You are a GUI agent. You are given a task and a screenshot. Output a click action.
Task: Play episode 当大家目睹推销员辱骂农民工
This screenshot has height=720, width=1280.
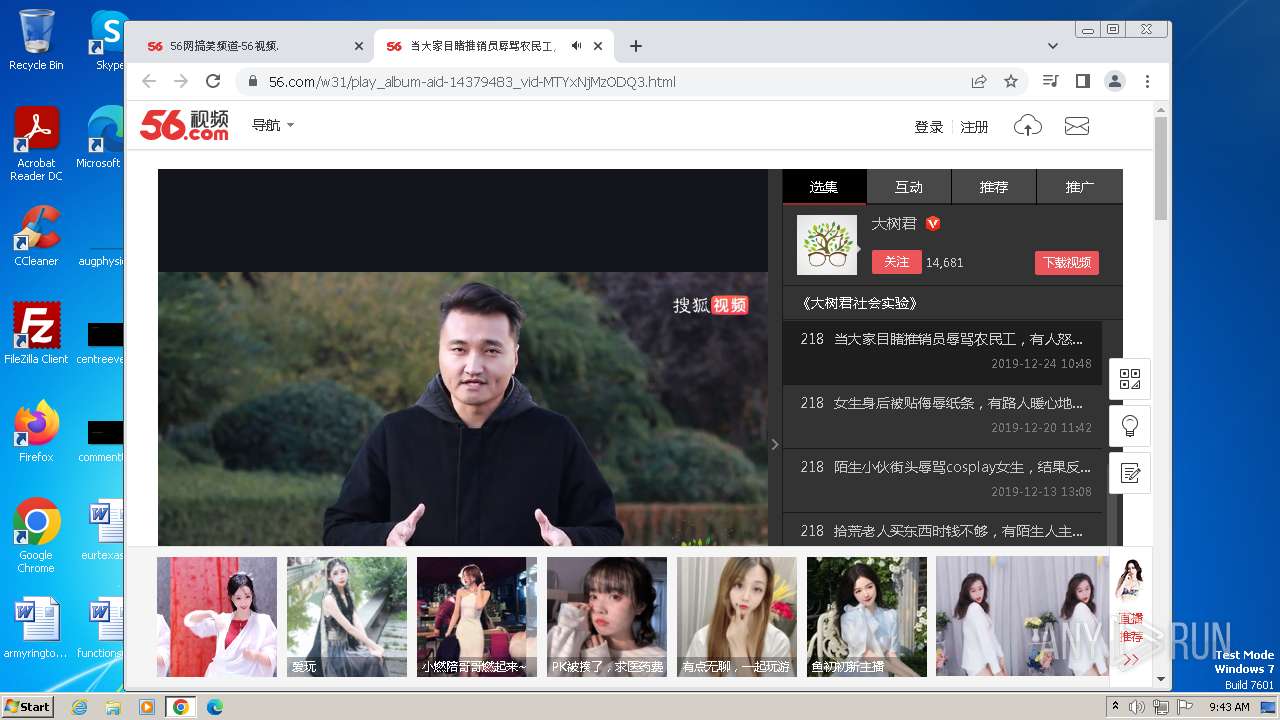942,351
